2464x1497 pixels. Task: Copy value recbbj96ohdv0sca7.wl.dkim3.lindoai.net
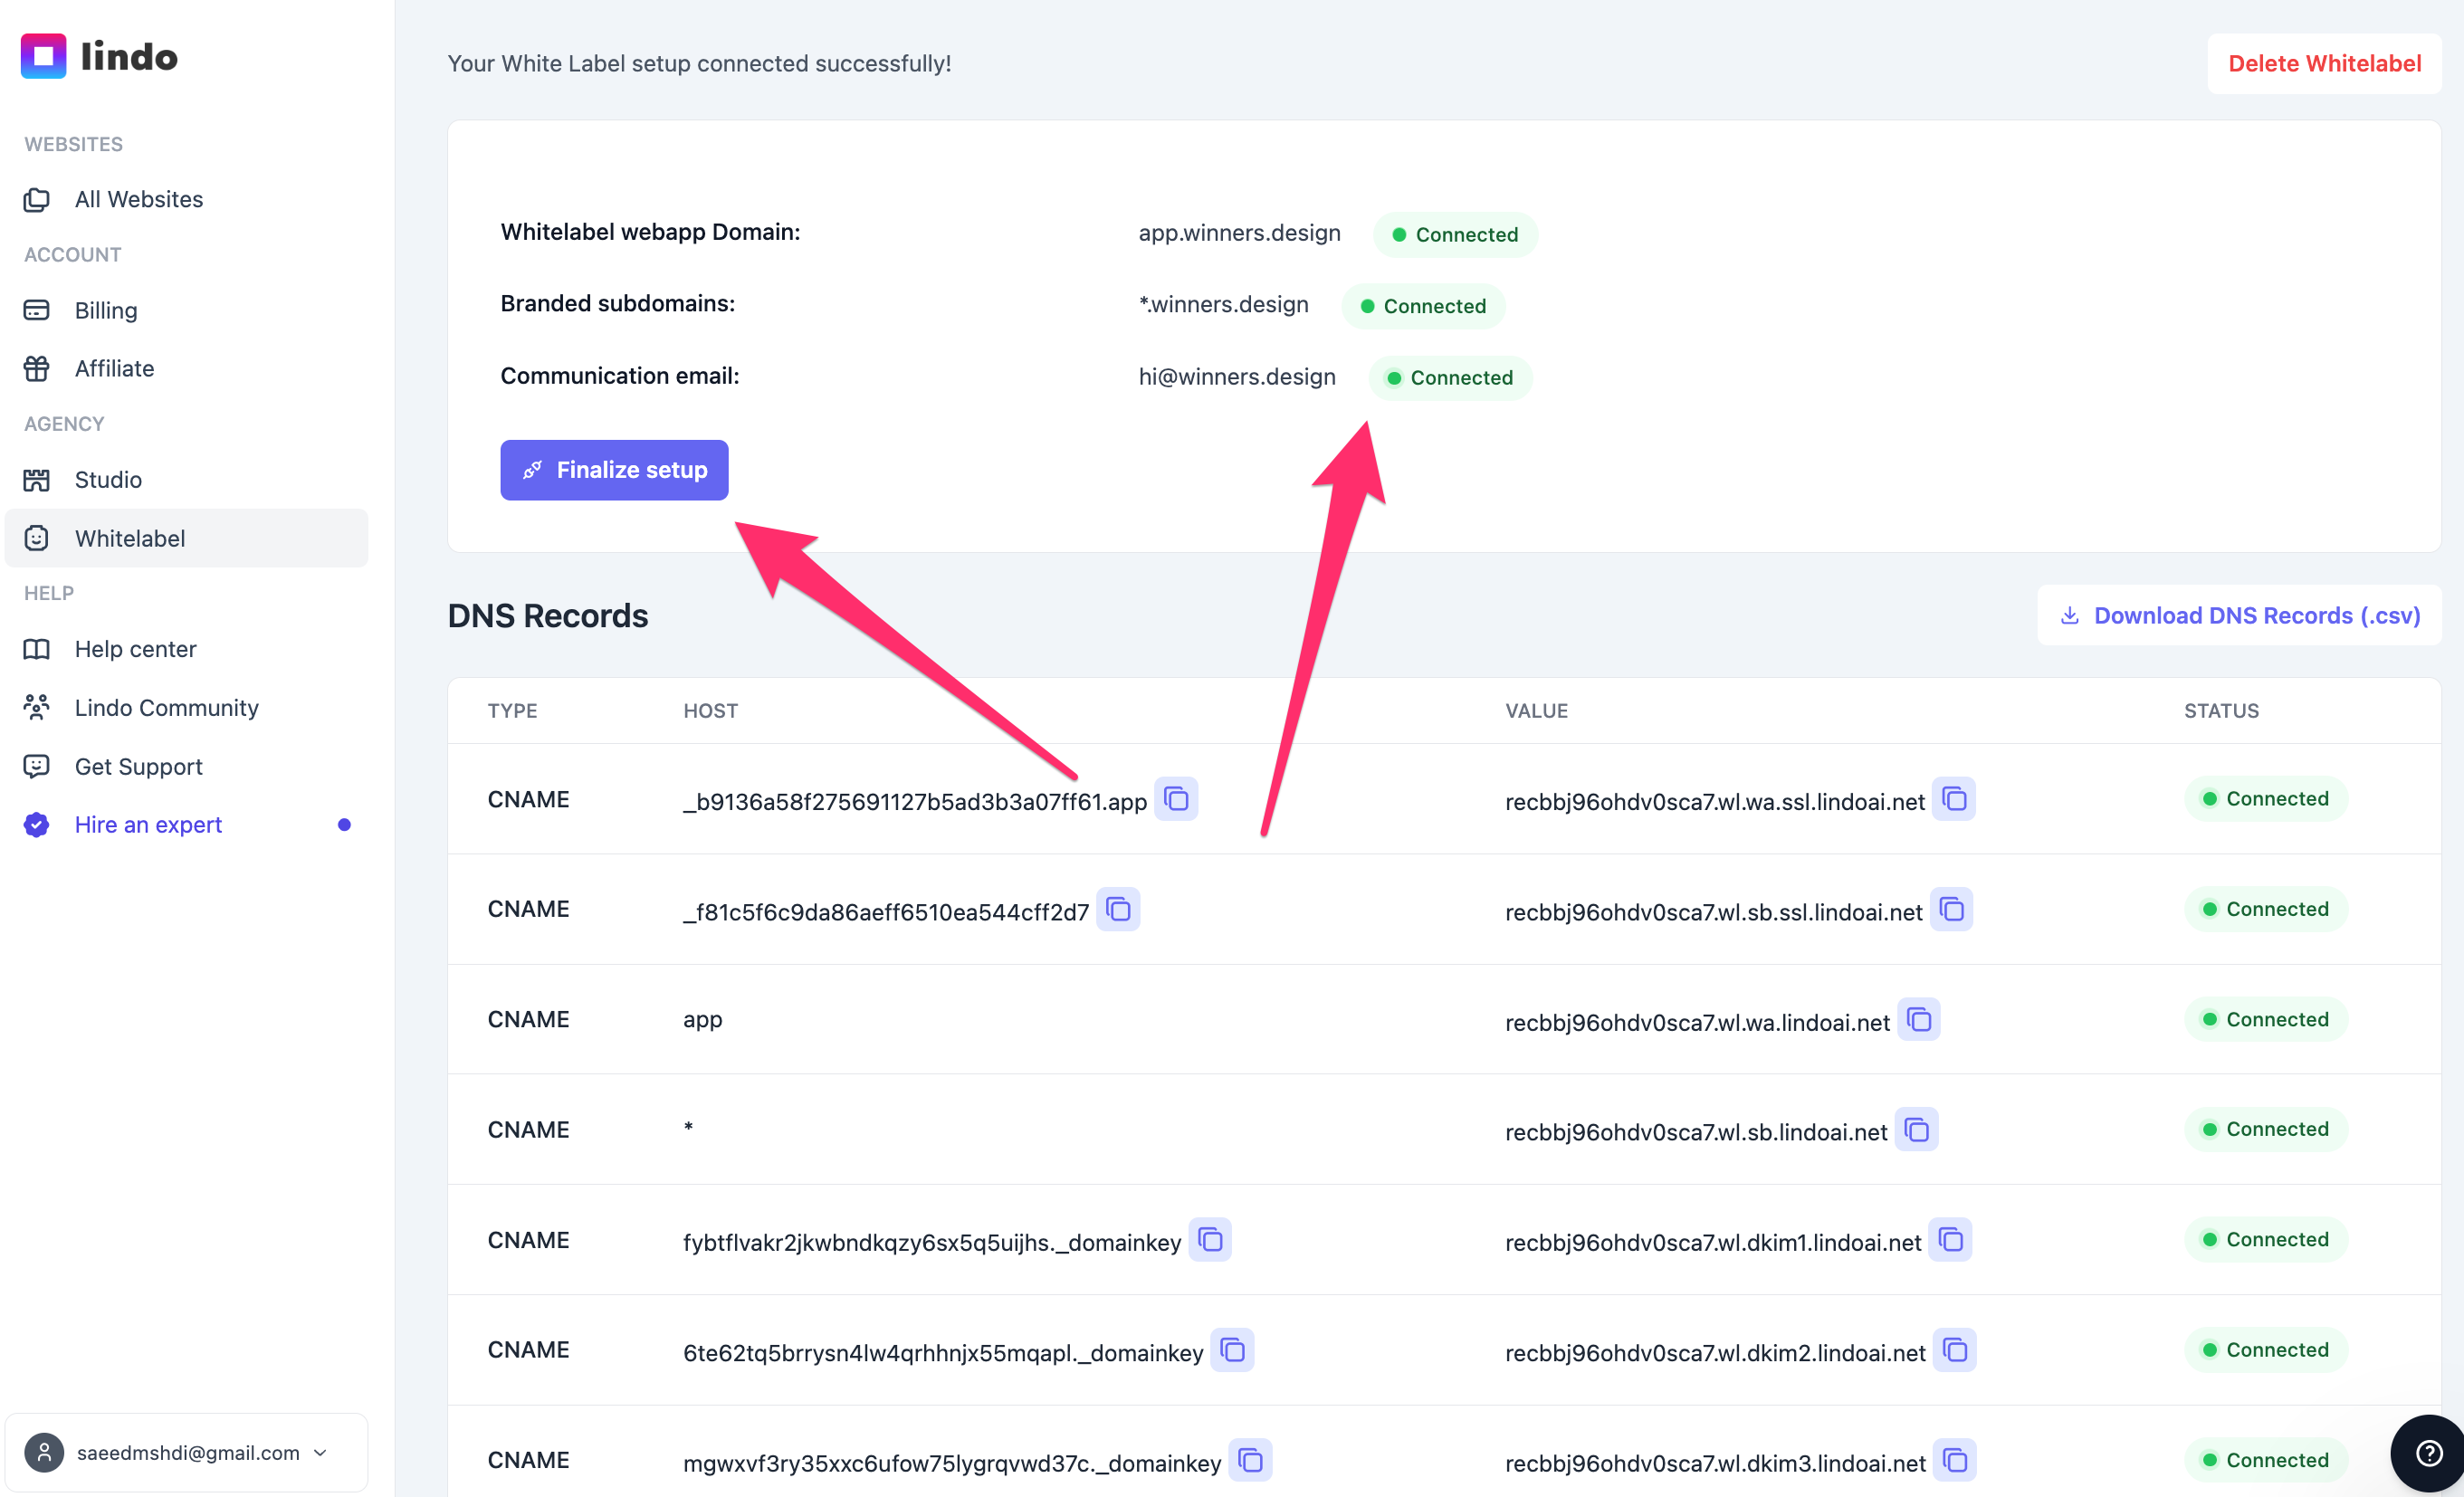click(1954, 1460)
